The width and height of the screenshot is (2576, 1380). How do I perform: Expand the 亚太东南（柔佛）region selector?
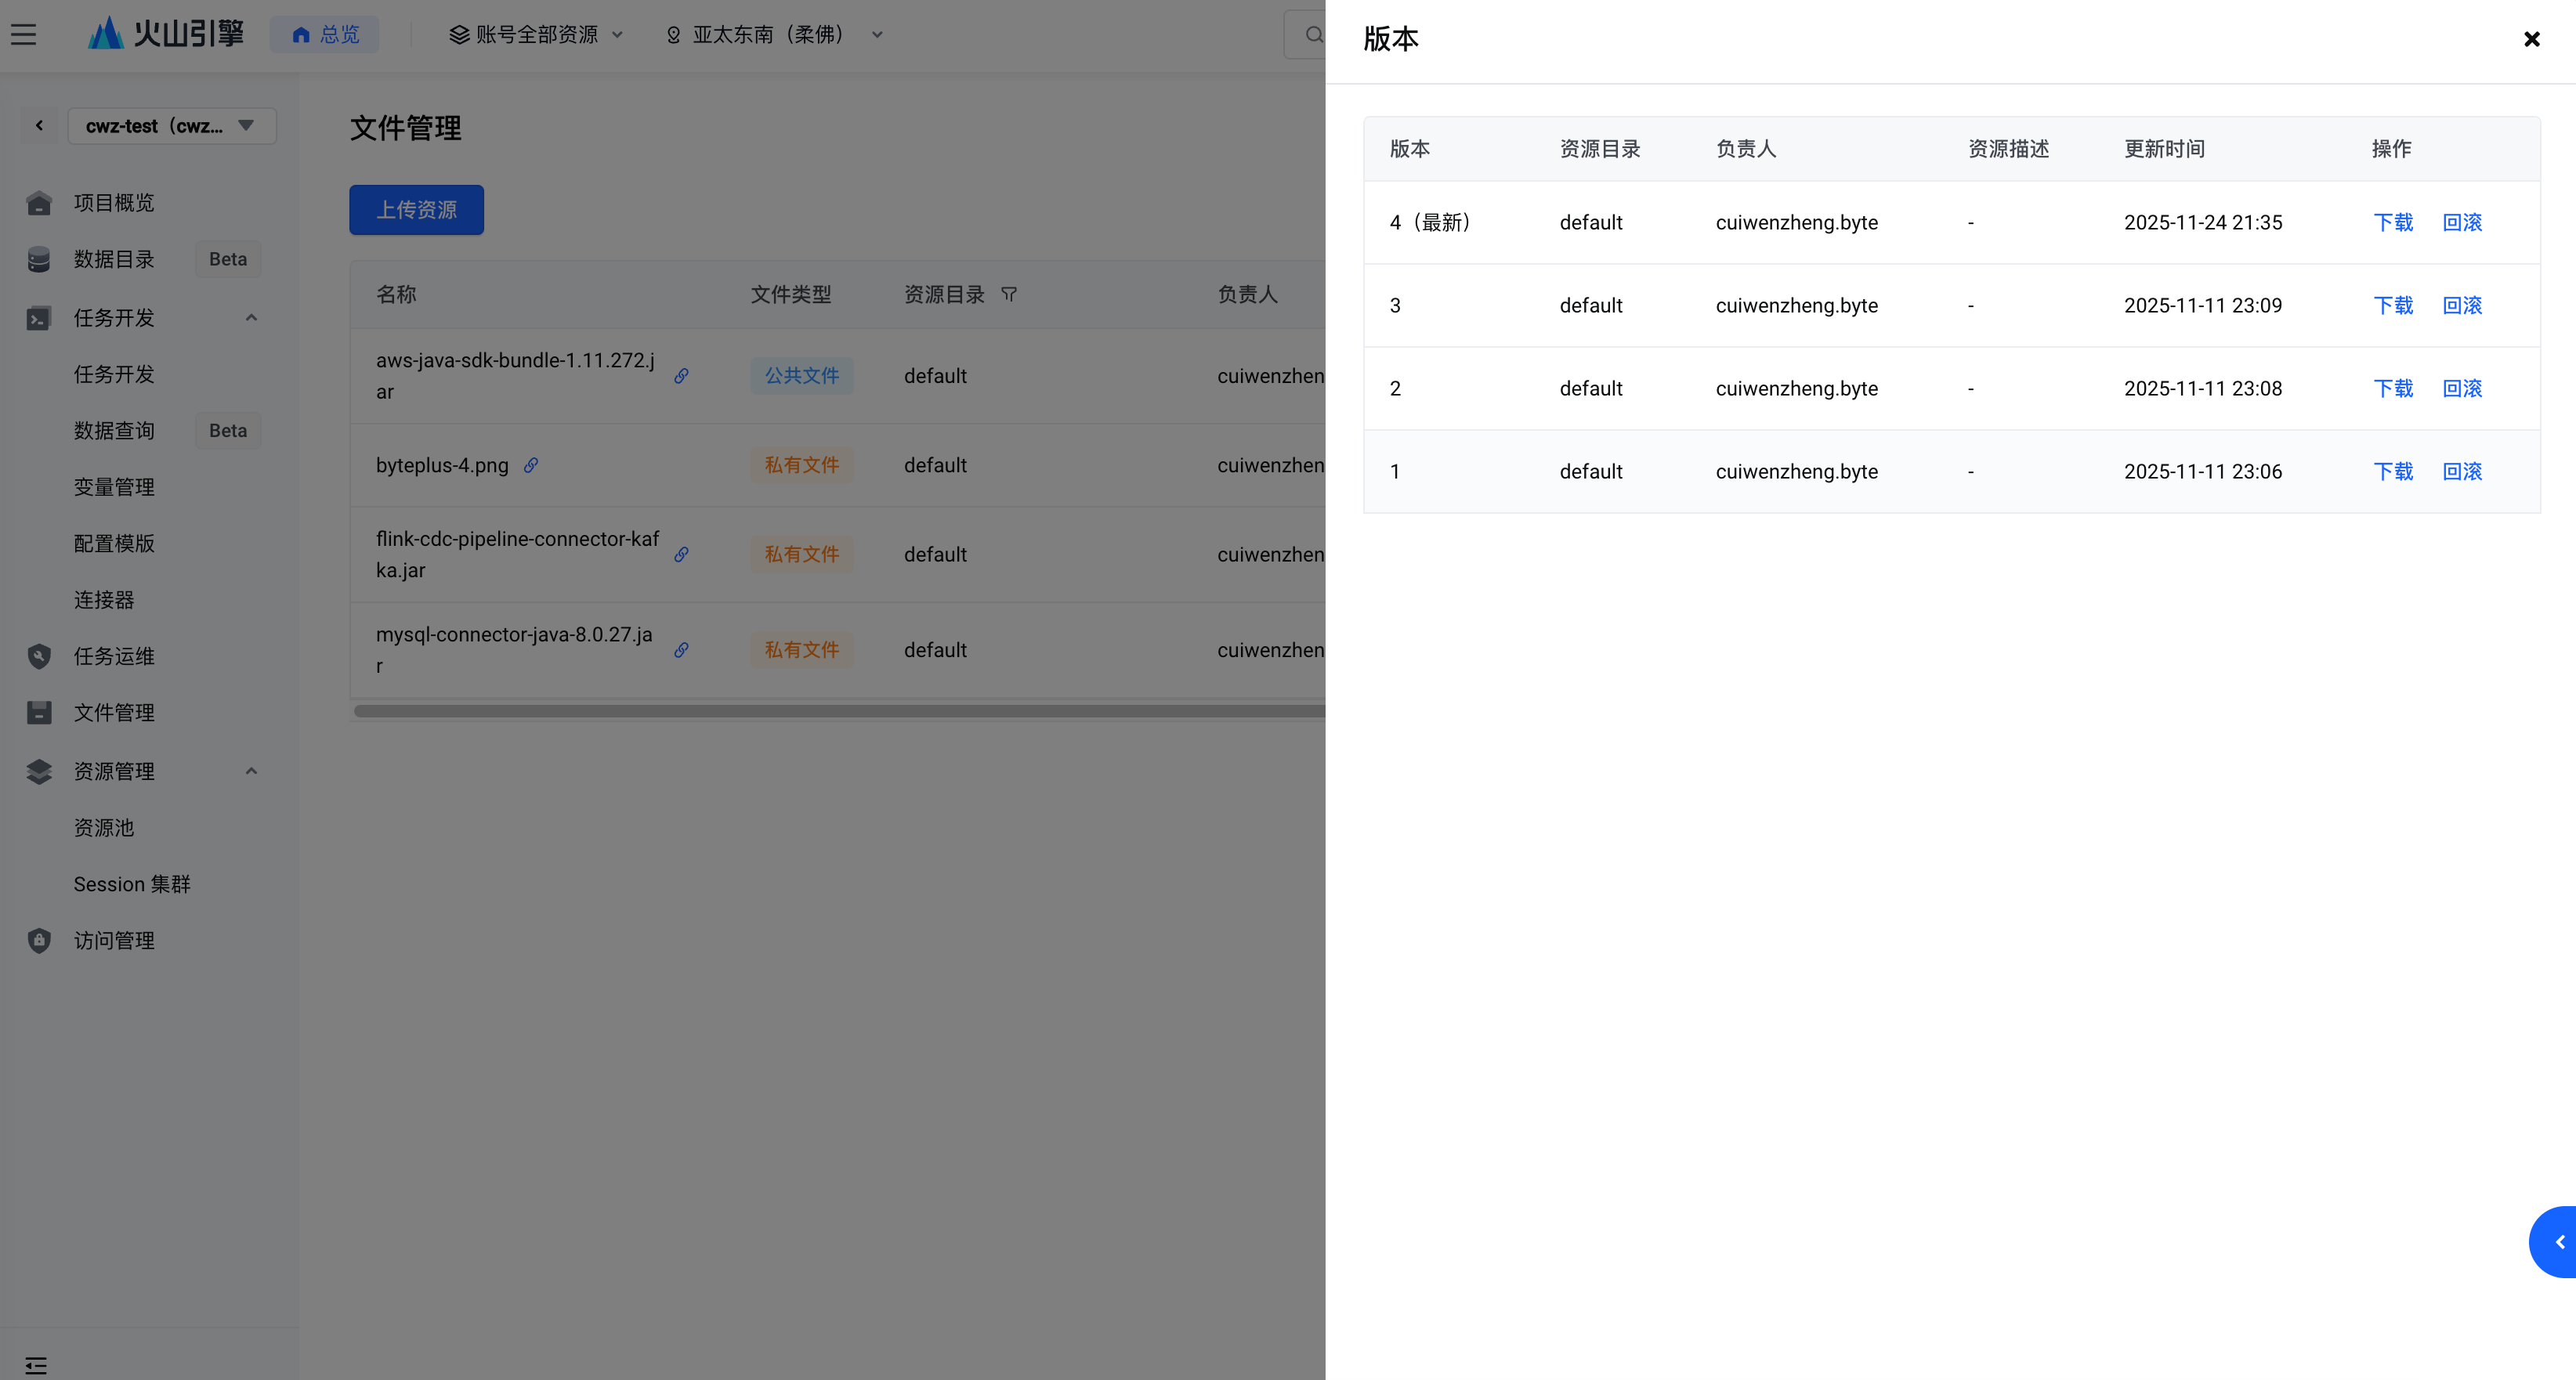click(x=774, y=35)
